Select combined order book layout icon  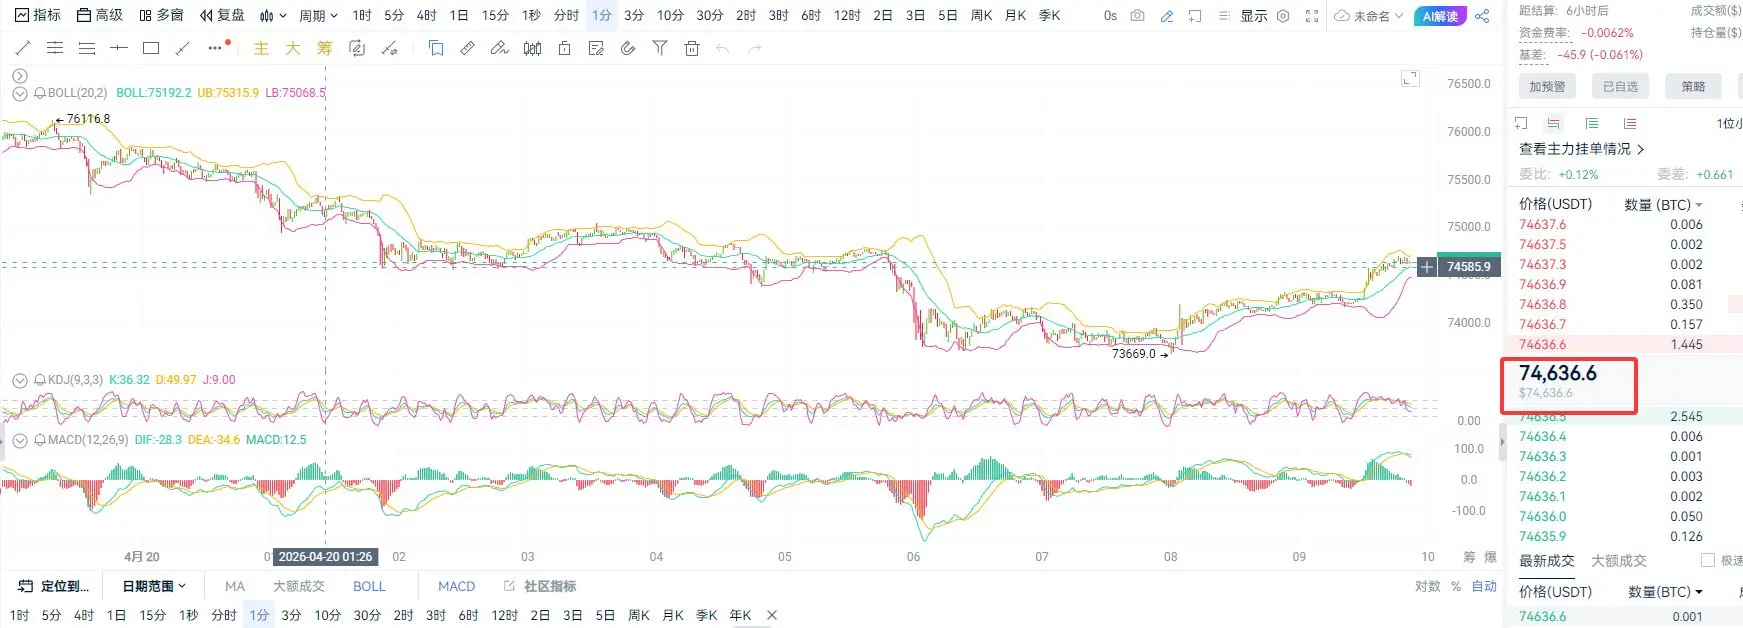pyautogui.click(x=1553, y=123)
